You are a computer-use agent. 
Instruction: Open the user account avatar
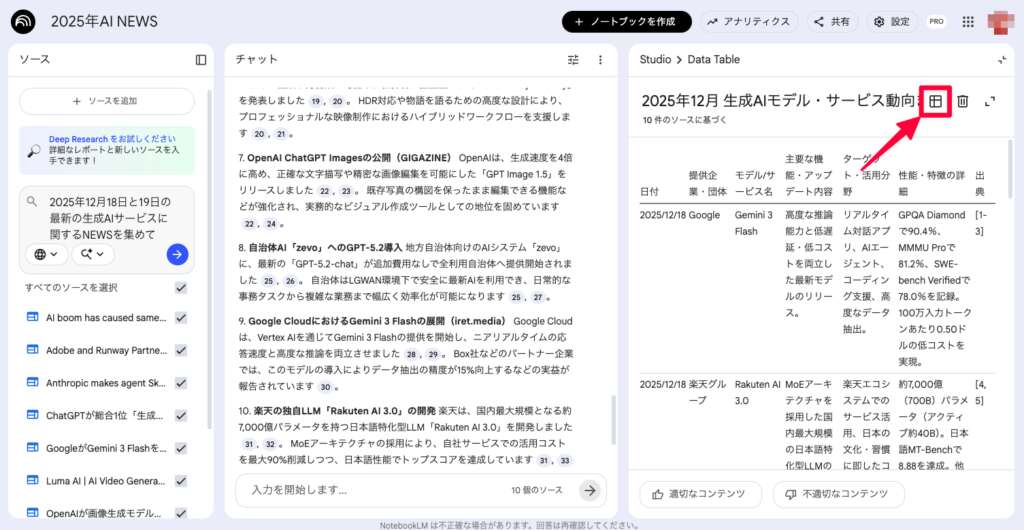click(1001, 22)
